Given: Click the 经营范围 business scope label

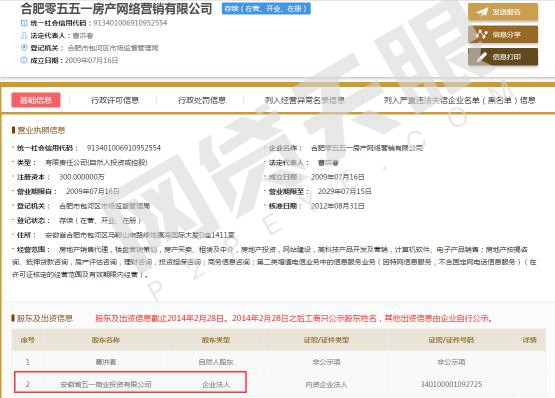Looking at the screenshot, I should pyautogui.click(x=34, y=250).
